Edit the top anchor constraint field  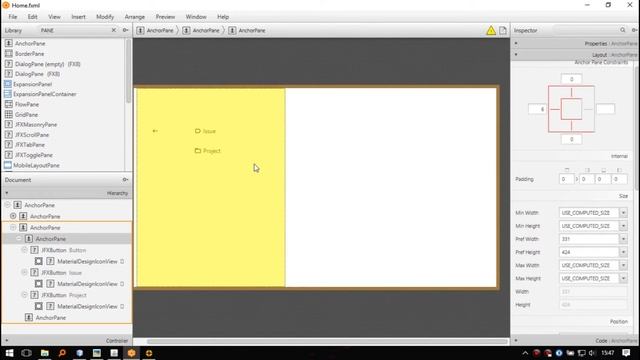571,79
